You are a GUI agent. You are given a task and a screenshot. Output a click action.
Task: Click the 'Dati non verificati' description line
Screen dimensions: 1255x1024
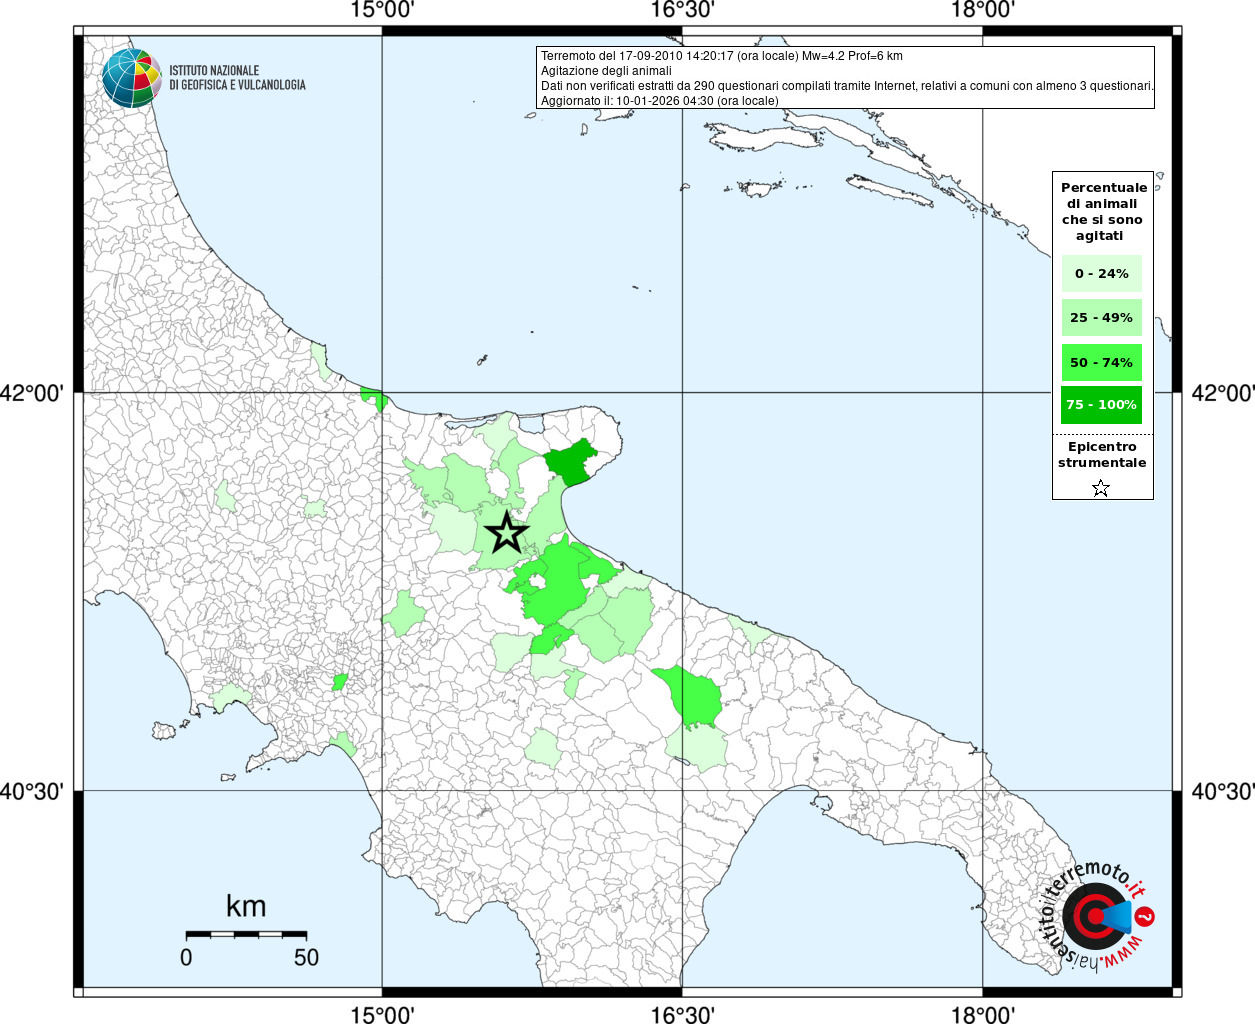[847, 86]
